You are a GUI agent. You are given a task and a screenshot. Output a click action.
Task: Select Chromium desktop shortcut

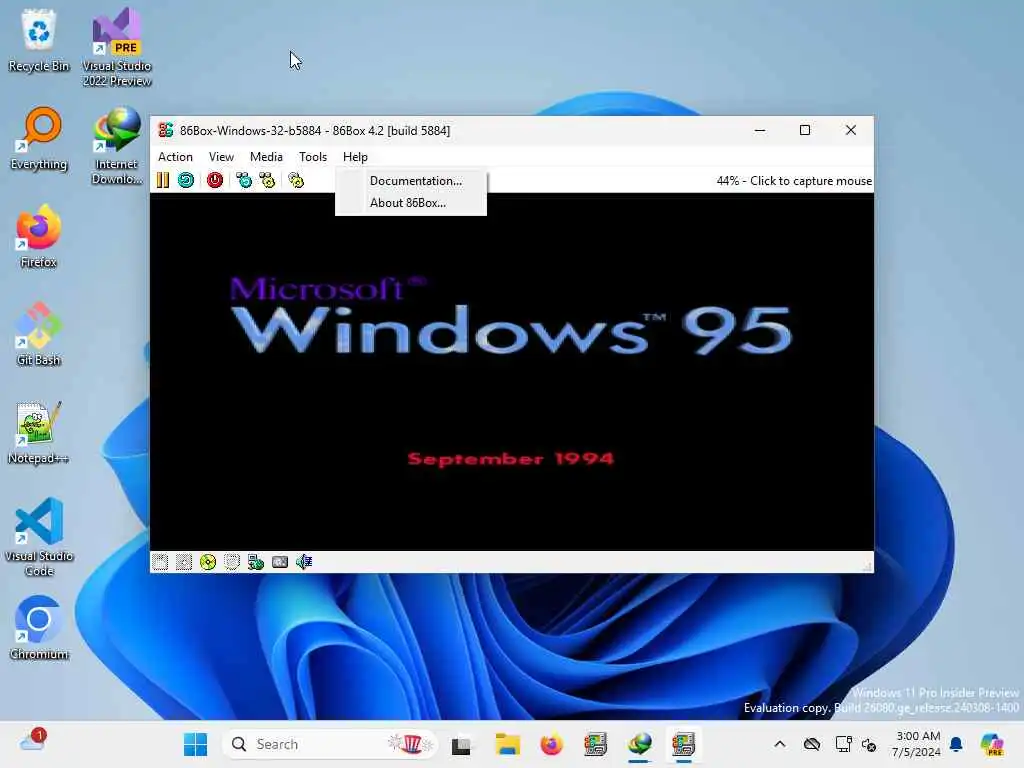pyautogui.click(x=39, y=628)
